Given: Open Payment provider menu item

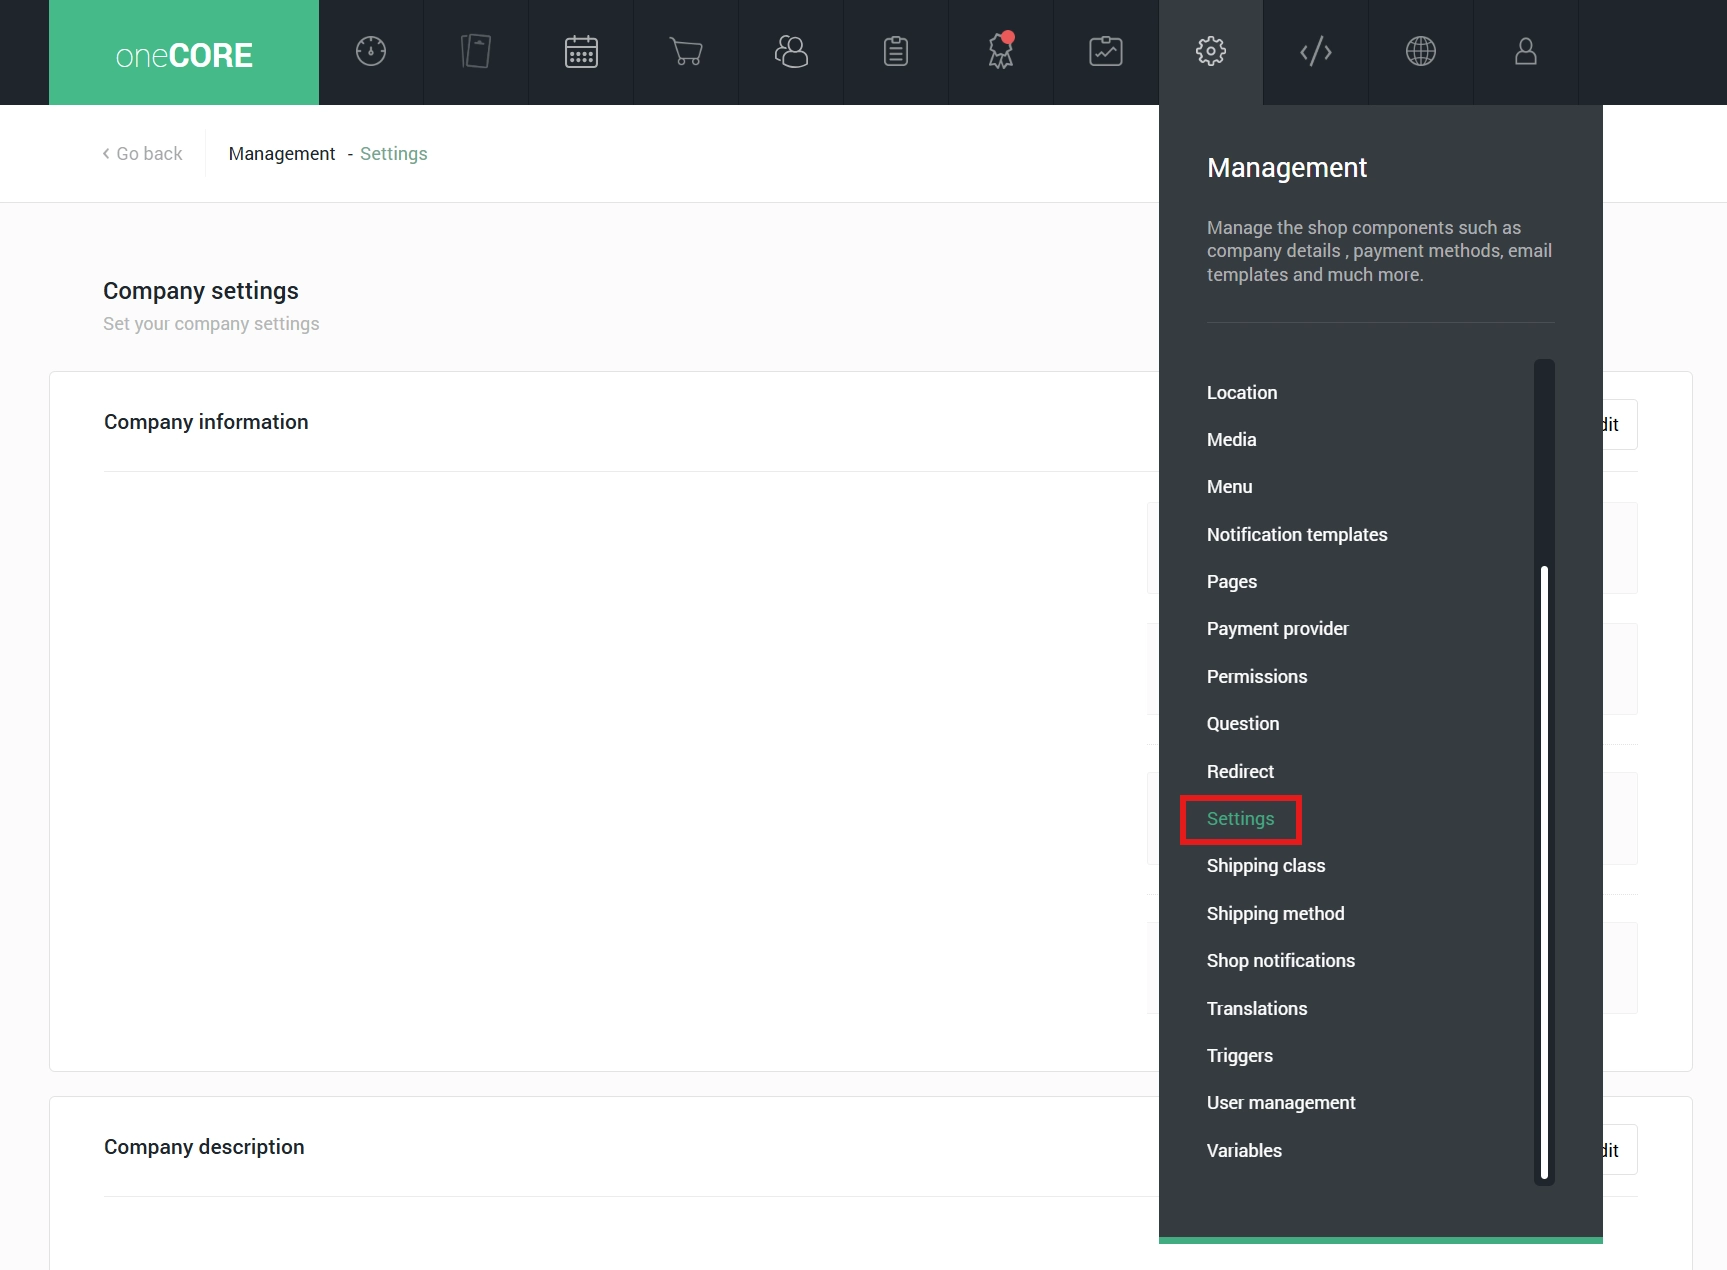Looking at the screenshot, I should coord(1277,629).
